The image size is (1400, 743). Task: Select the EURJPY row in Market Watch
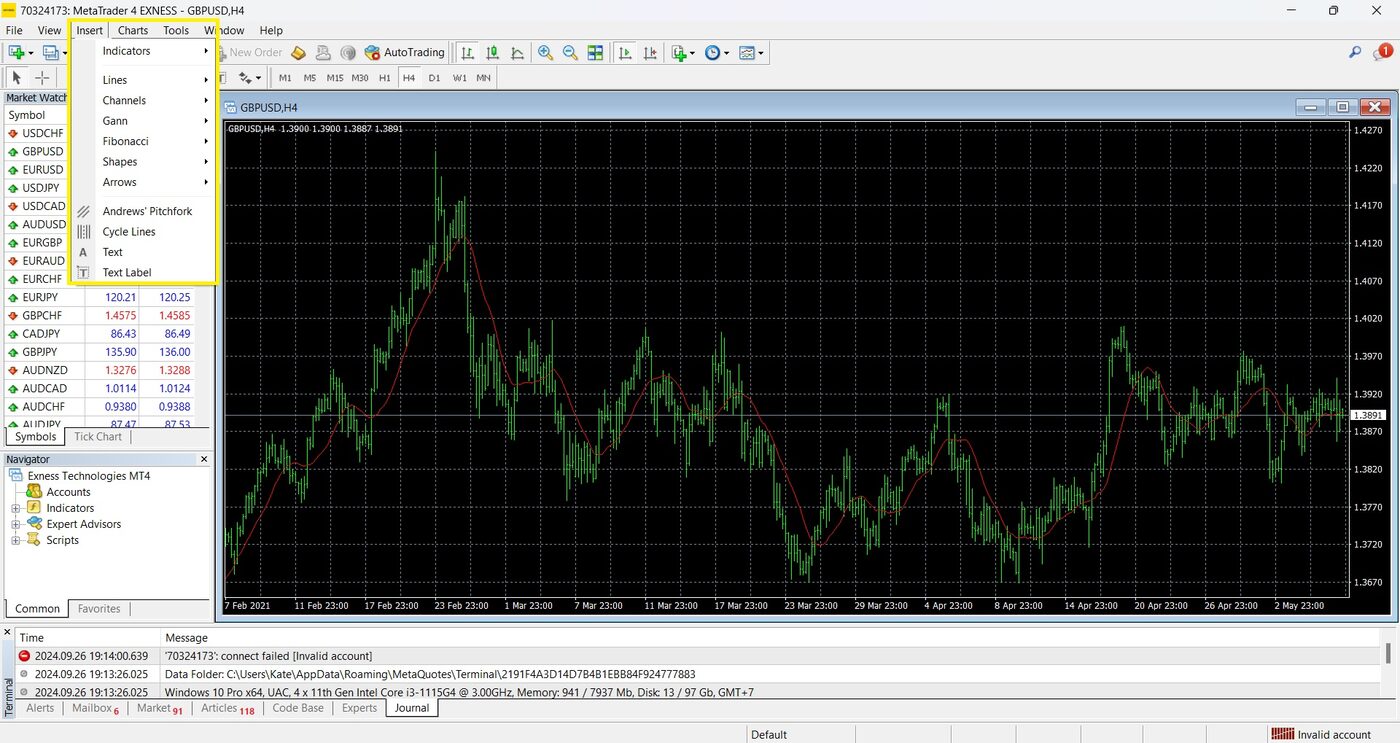coord(100,297)
